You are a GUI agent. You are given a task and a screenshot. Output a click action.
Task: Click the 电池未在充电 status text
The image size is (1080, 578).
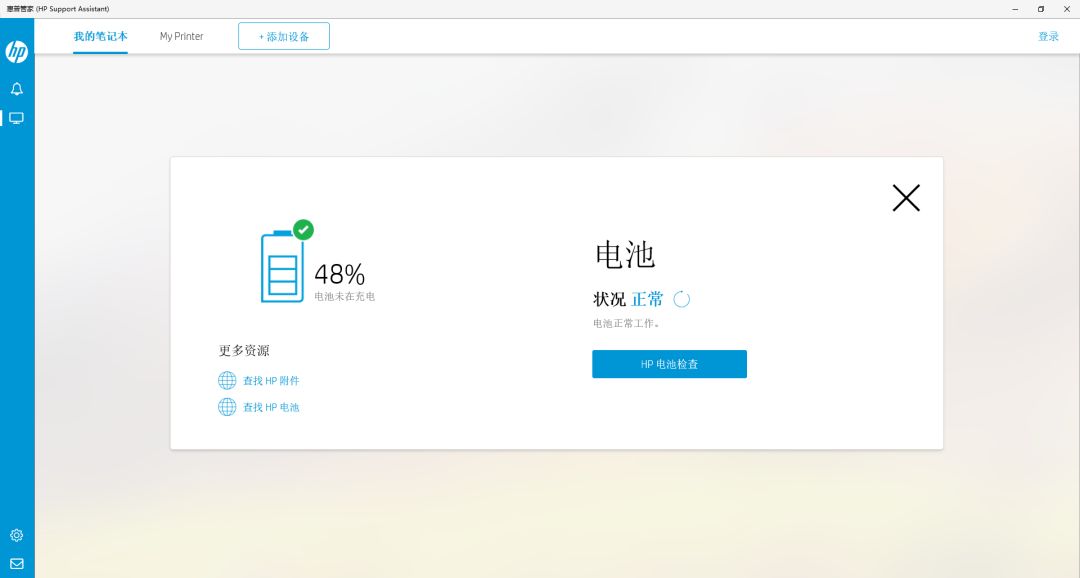[344, 296]
